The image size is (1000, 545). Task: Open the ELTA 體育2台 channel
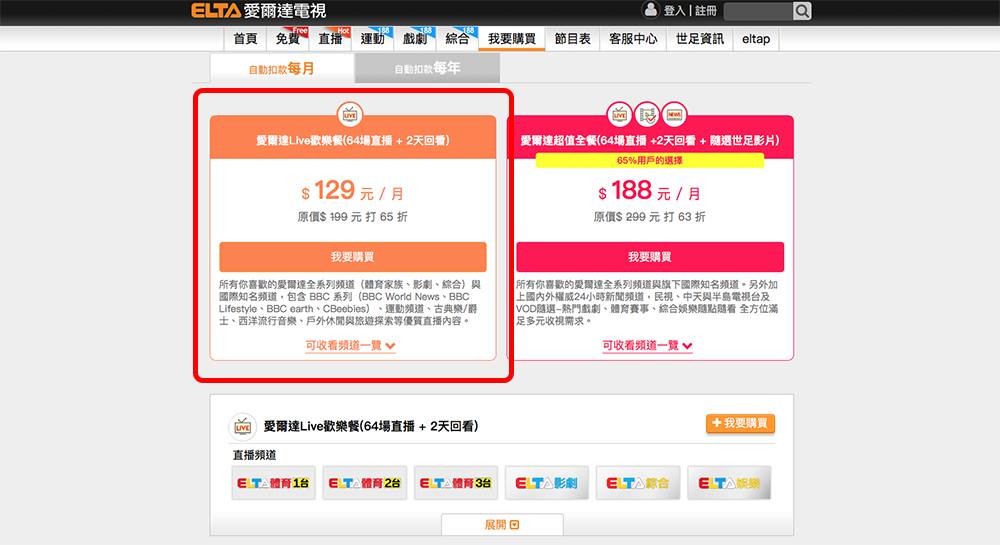pos(365,483)
